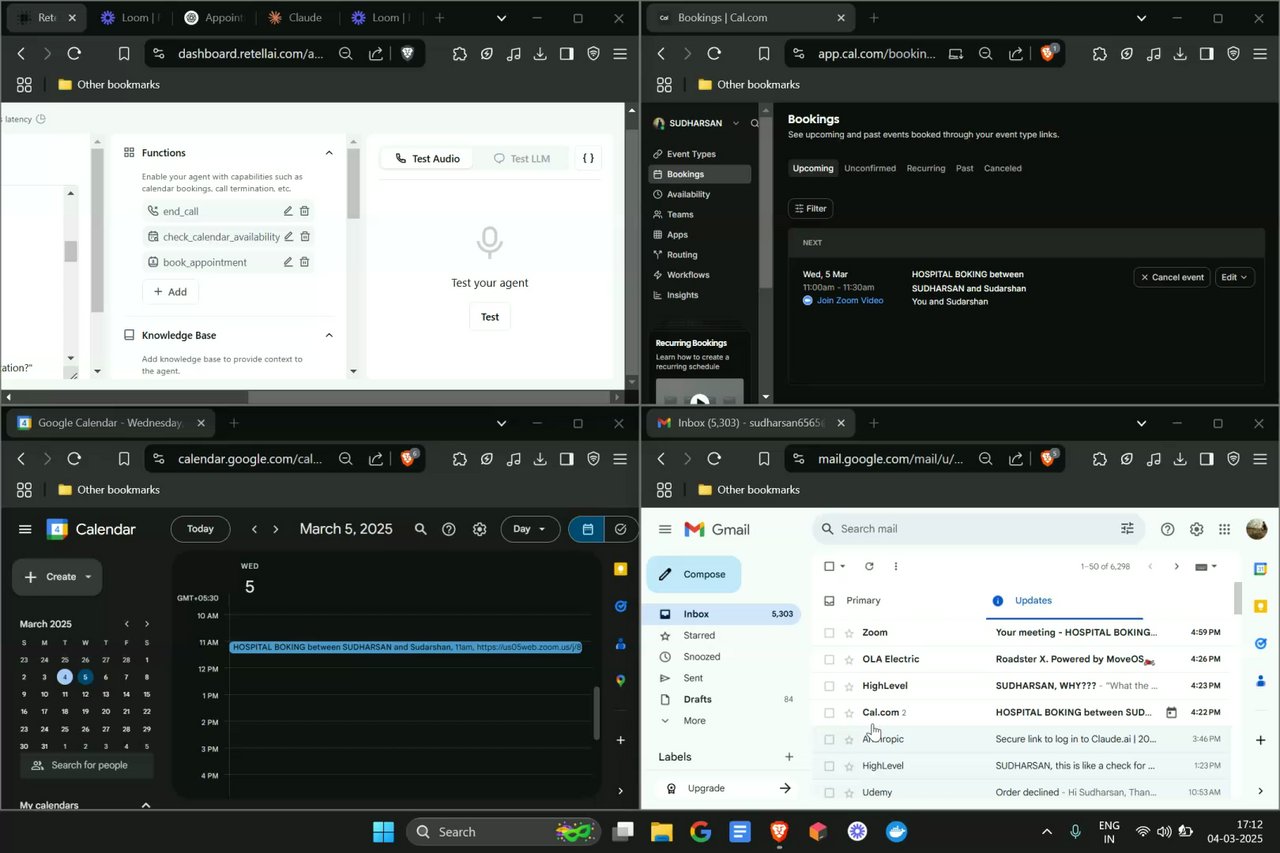This screenshot has width=1280, height=853.
Task: Collapse the Functions section in Retell
Action: (329, 153)
